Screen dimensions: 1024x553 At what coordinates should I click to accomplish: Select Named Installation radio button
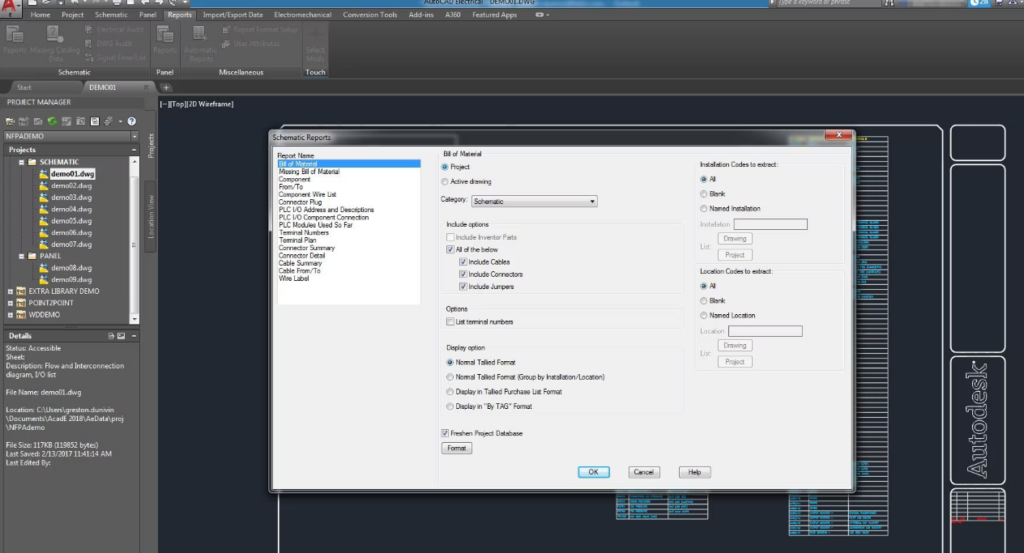pos(704,209)
